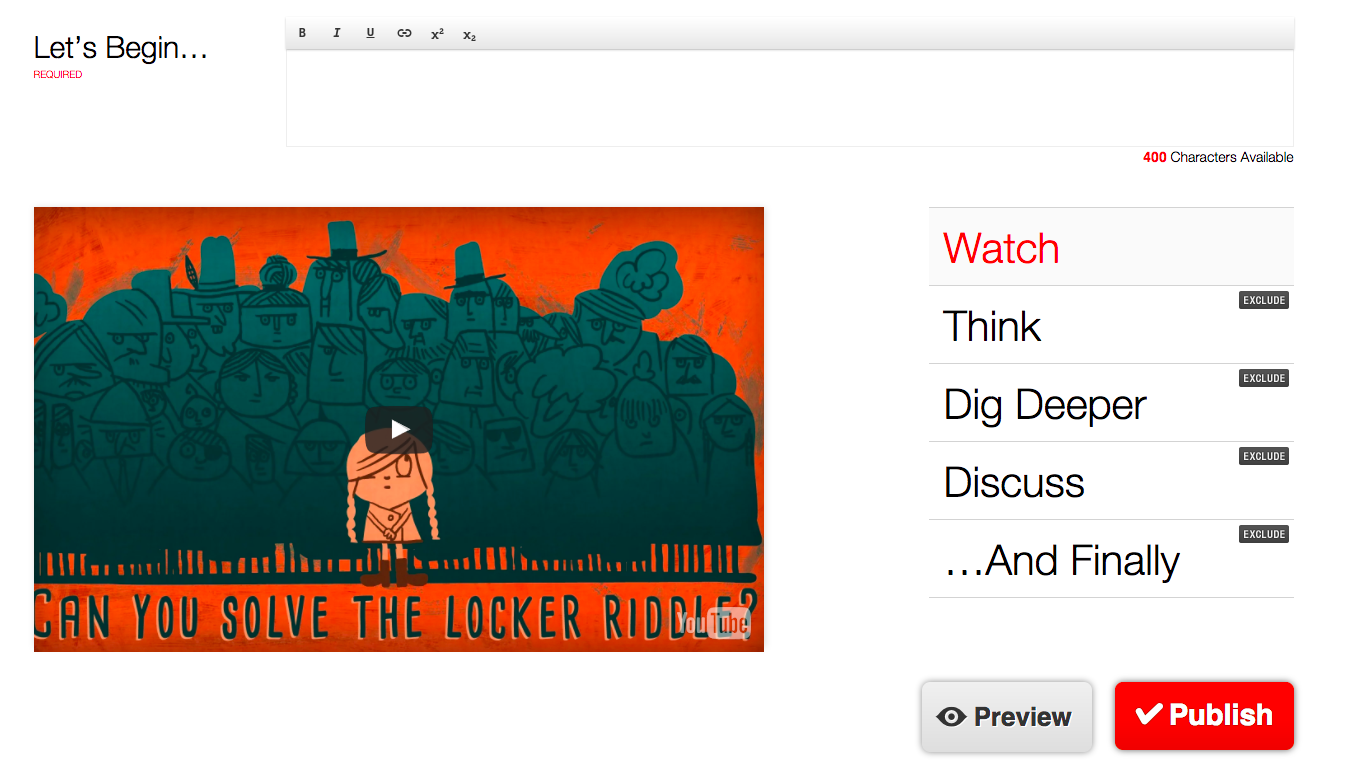Apply underline formatting in the toolbar
The height and width of the screenshot is (763, 1361).
[370, 33]
